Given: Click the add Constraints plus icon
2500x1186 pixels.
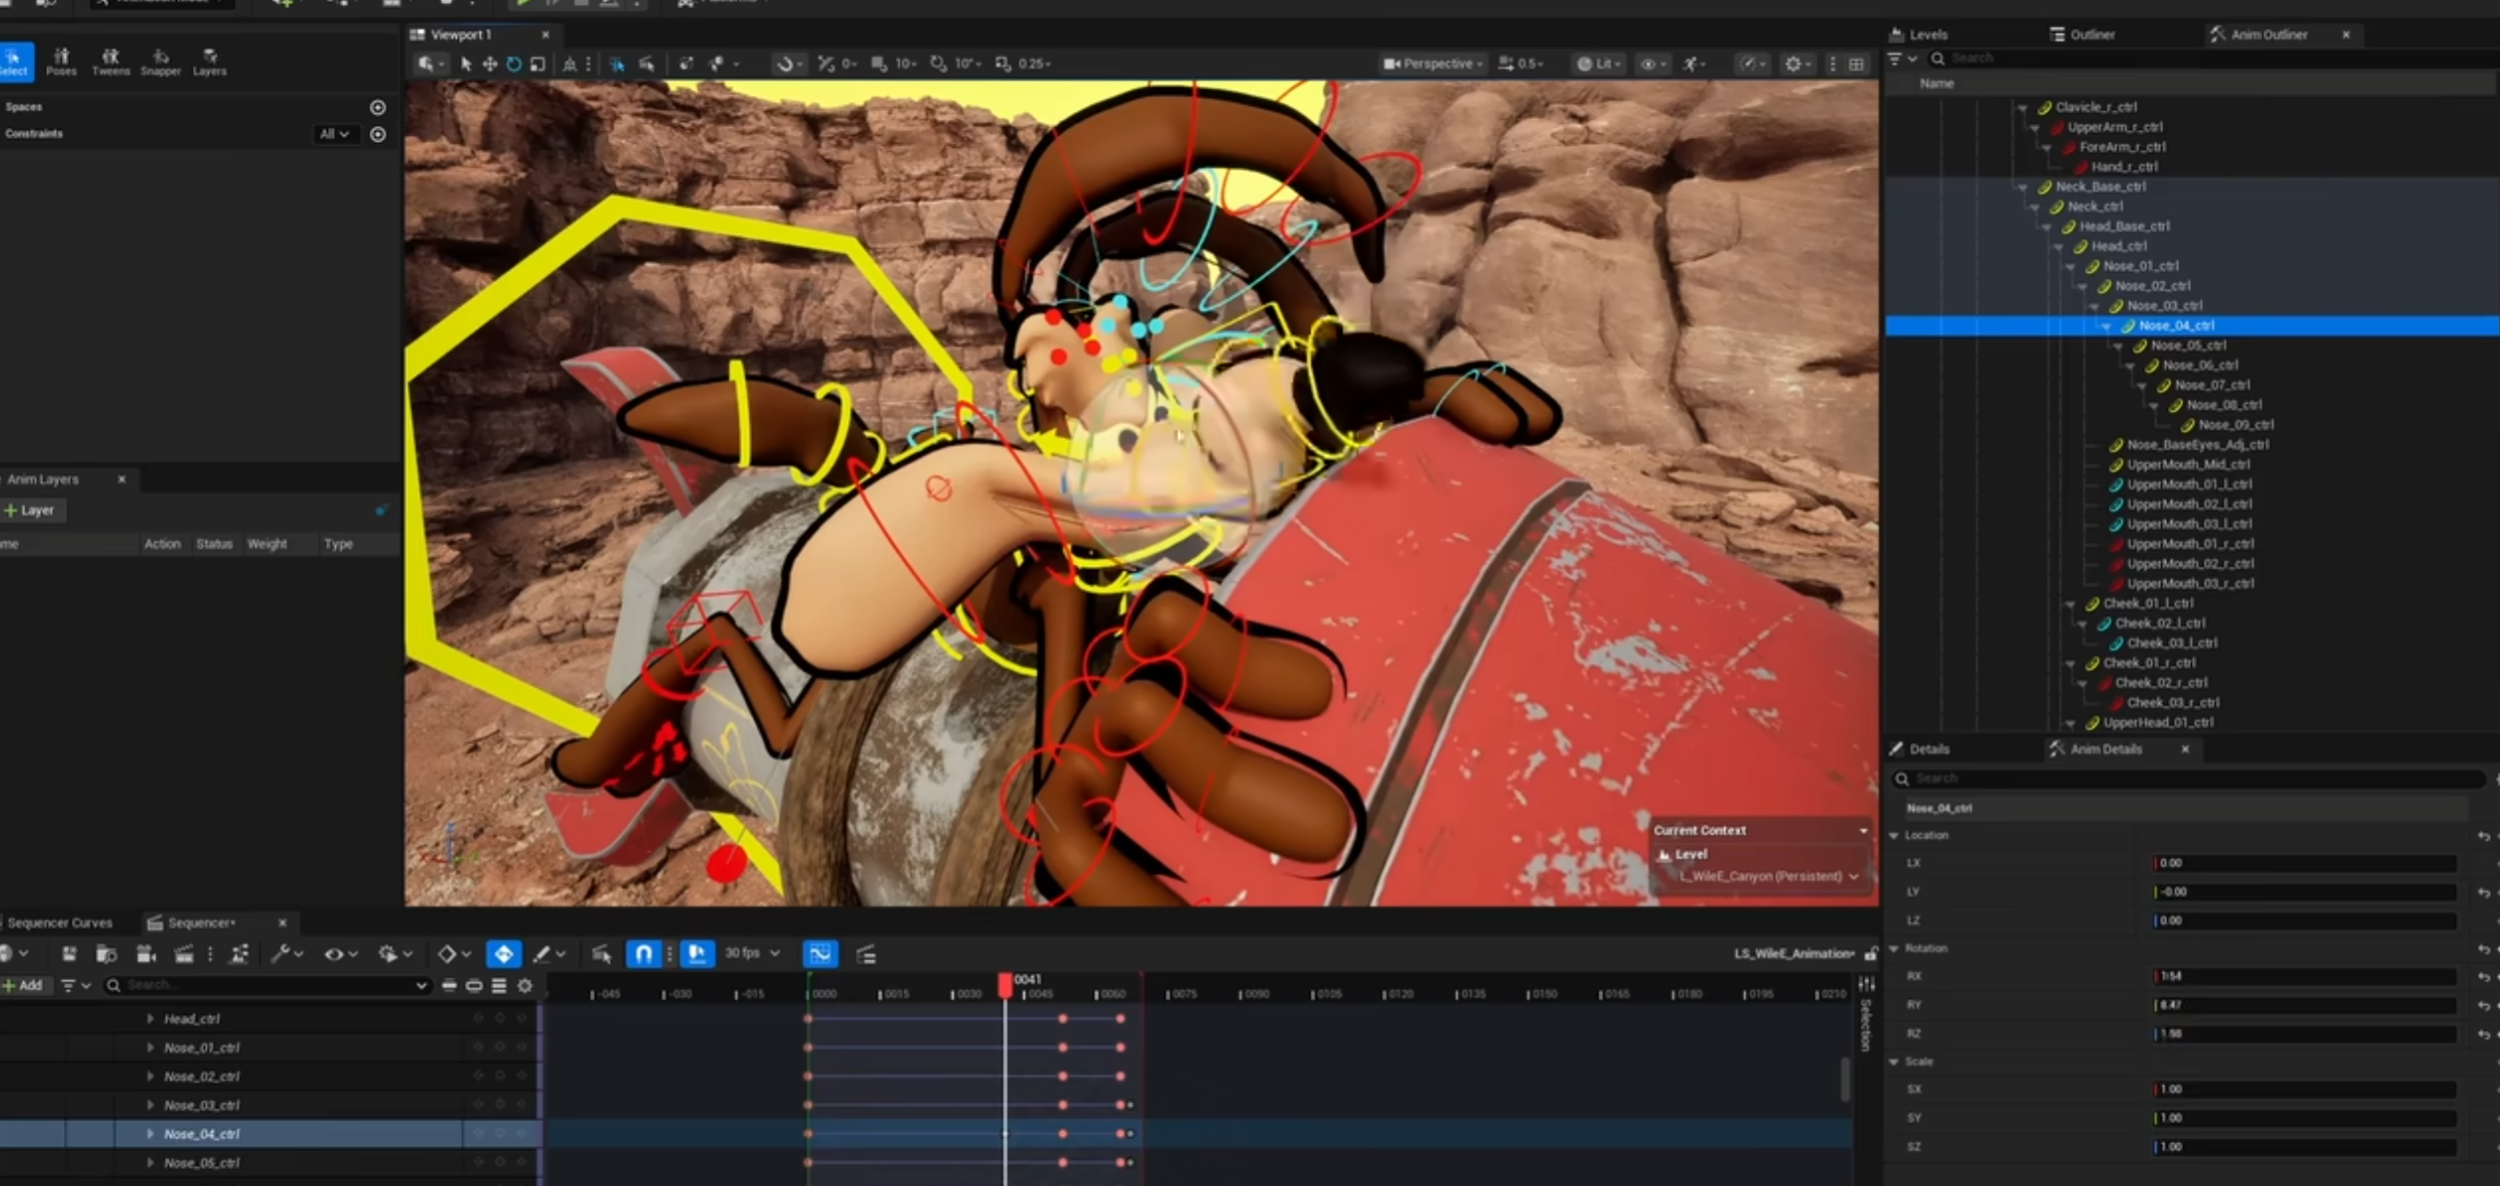Looking at the screenshot, I should tap(378, 134).
